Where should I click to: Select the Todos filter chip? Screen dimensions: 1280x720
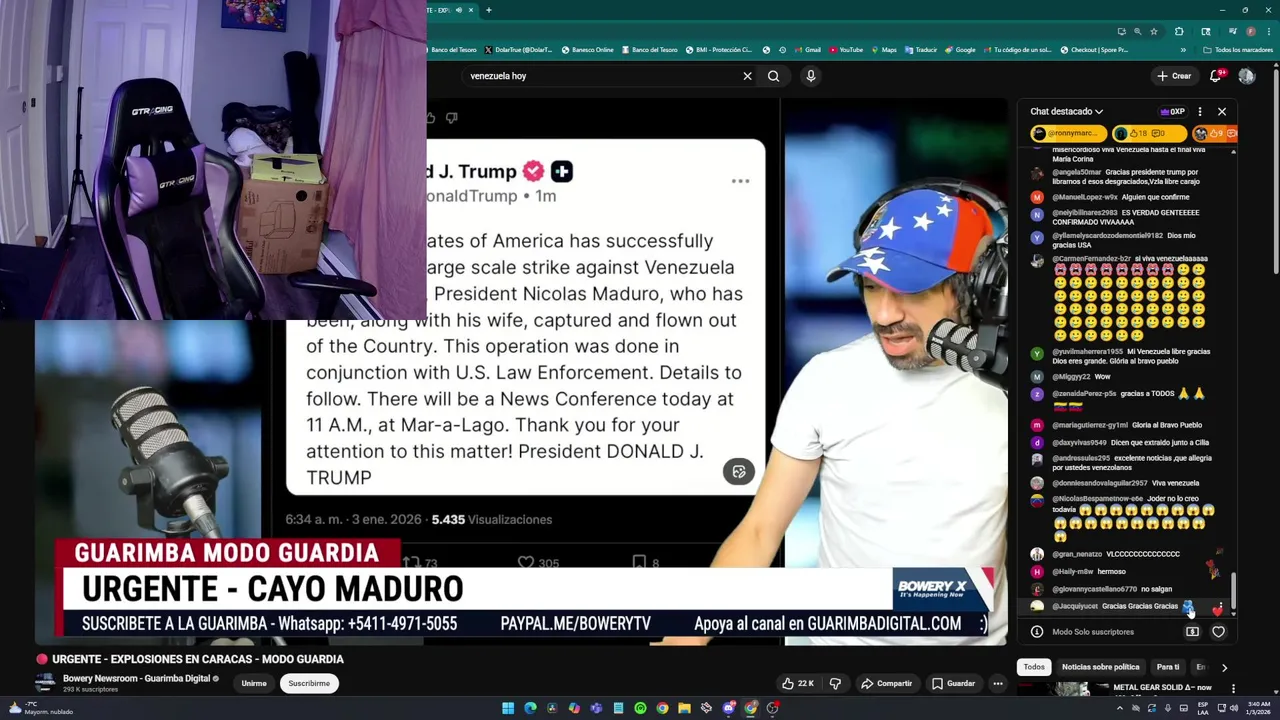click(x=1034, y=667)
